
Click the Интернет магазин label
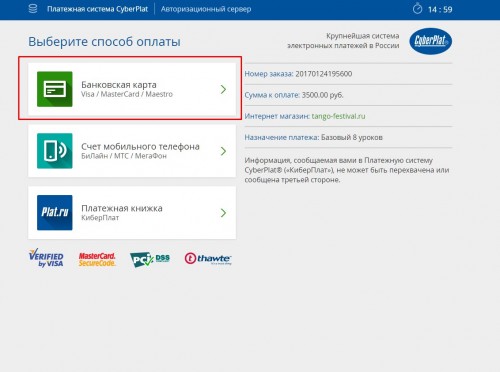tap(277, 116)
